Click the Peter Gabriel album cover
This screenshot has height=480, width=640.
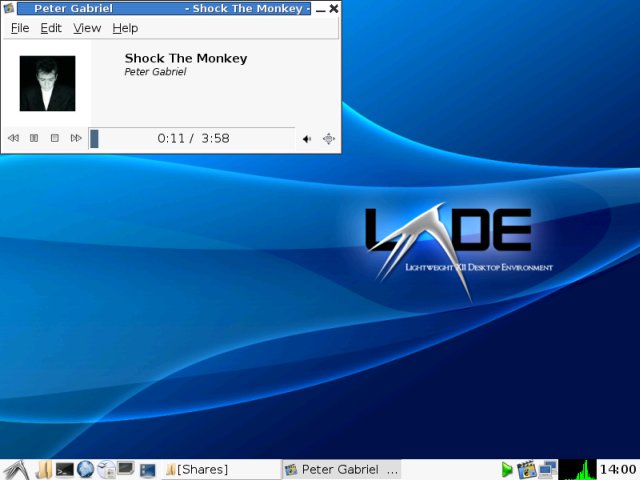tap(47, 83)
